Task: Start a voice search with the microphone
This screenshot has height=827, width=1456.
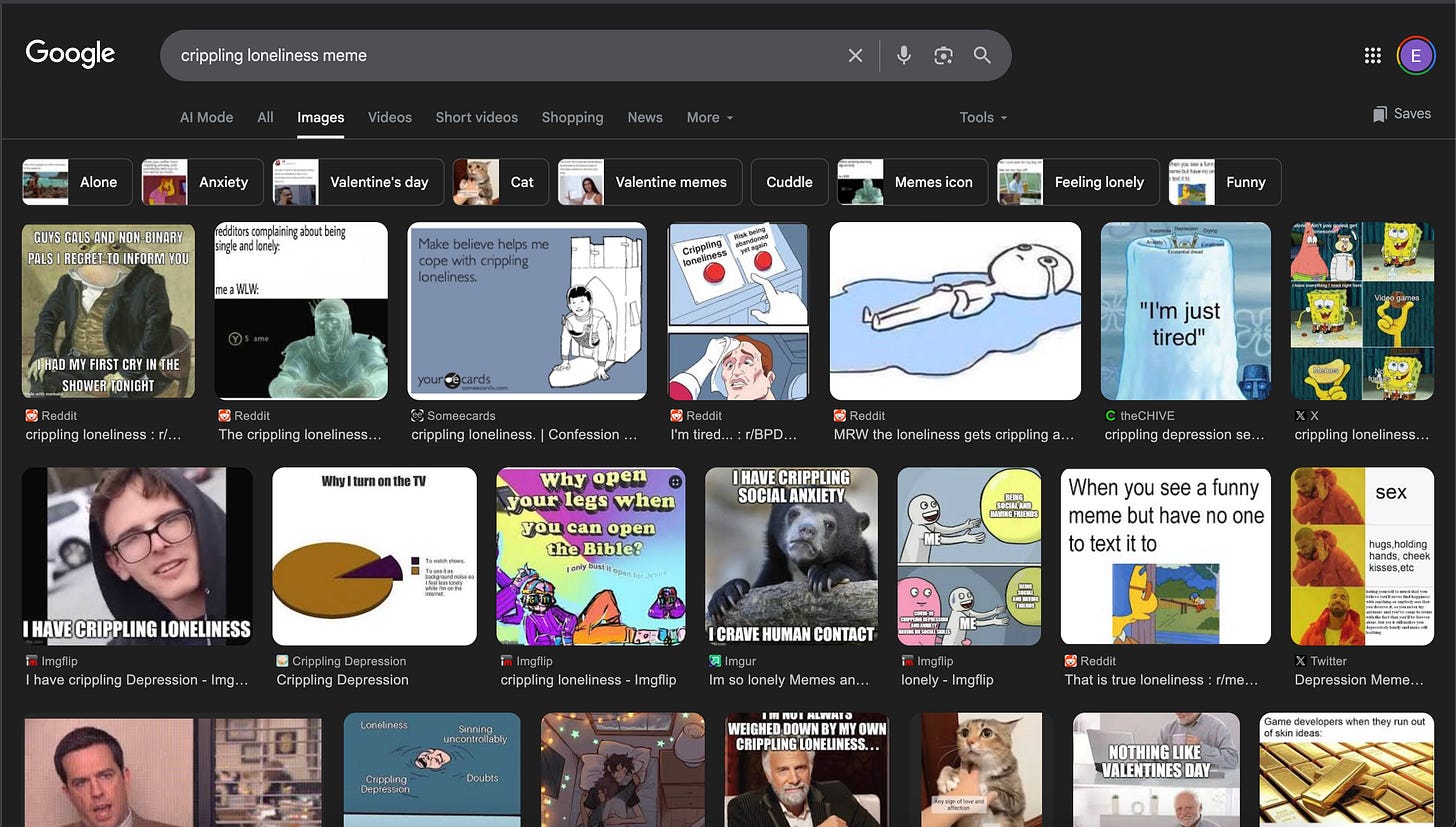Action: tap(904, 56)
